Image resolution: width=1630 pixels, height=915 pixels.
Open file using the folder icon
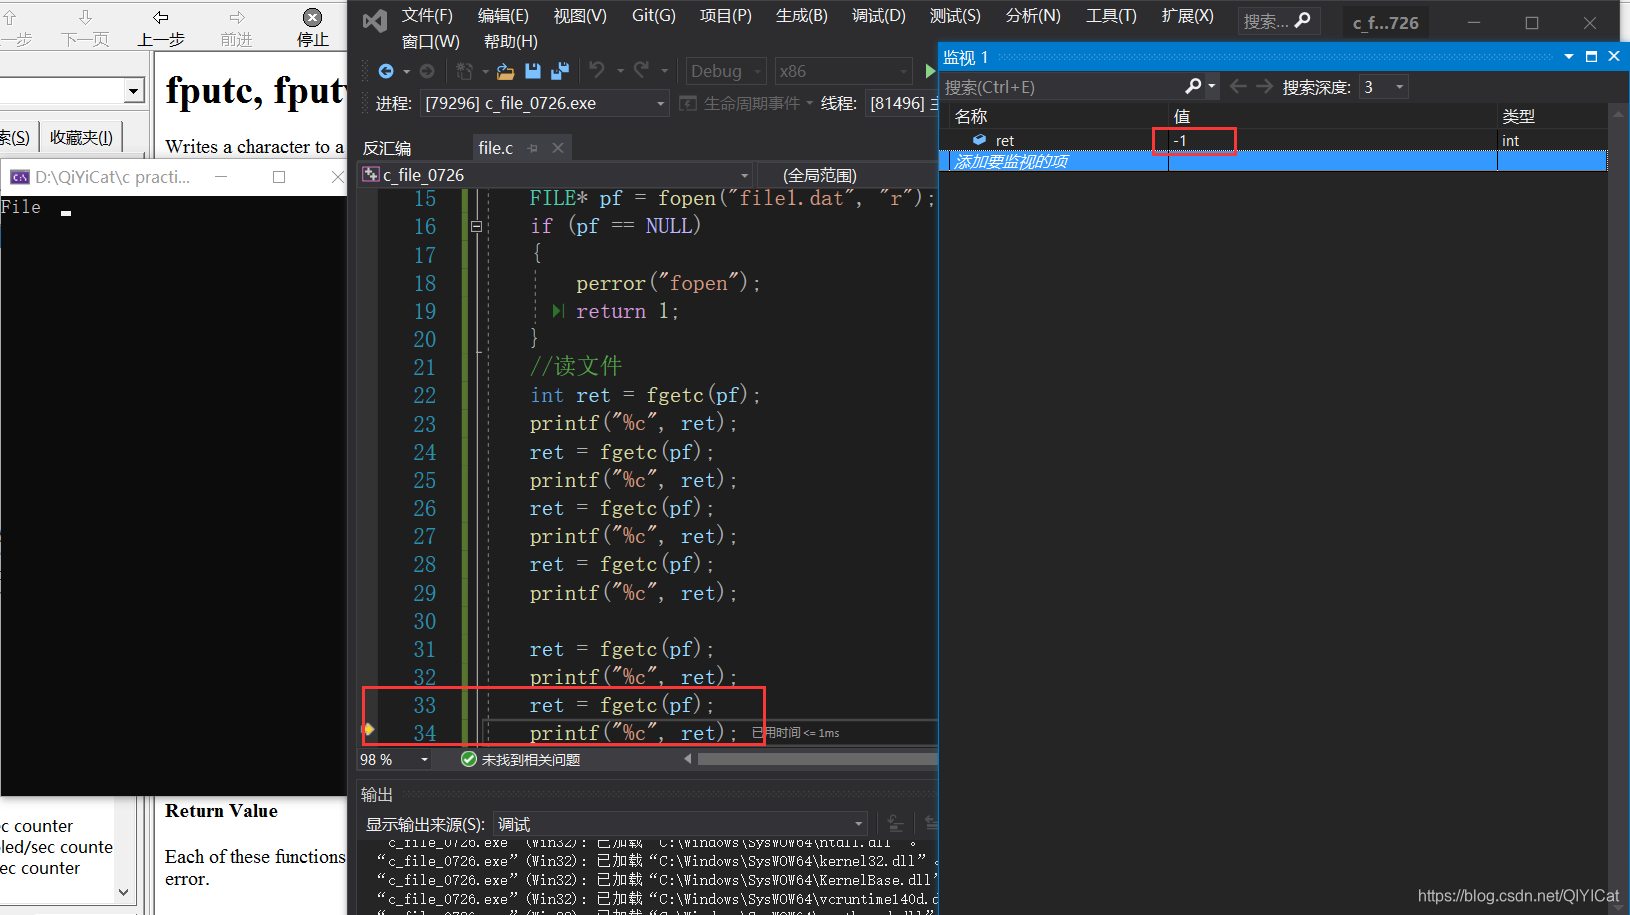(x=506, y=71)
